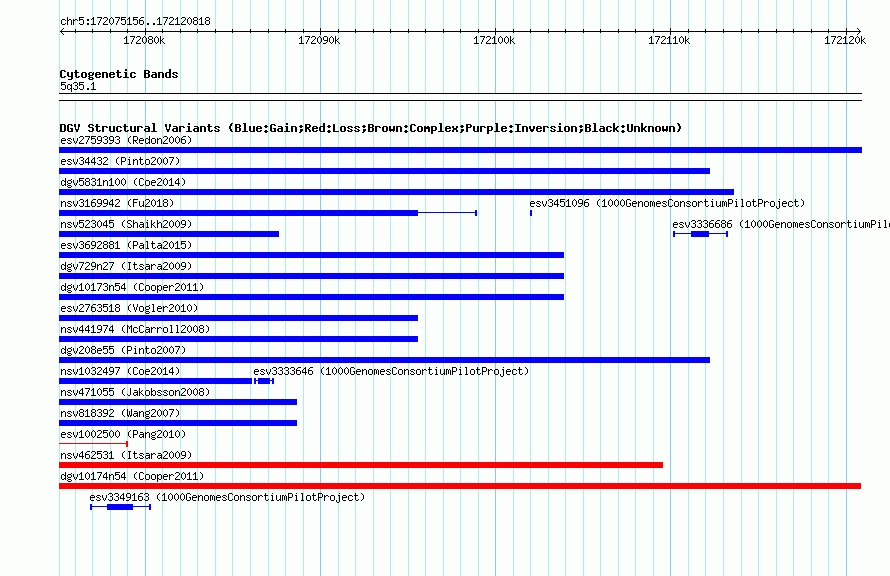This screenshot has width=890, height=576.
Task: Select the esv3349163 blue variant glyph
Action: pyautogui.click(x=120, y=507)
